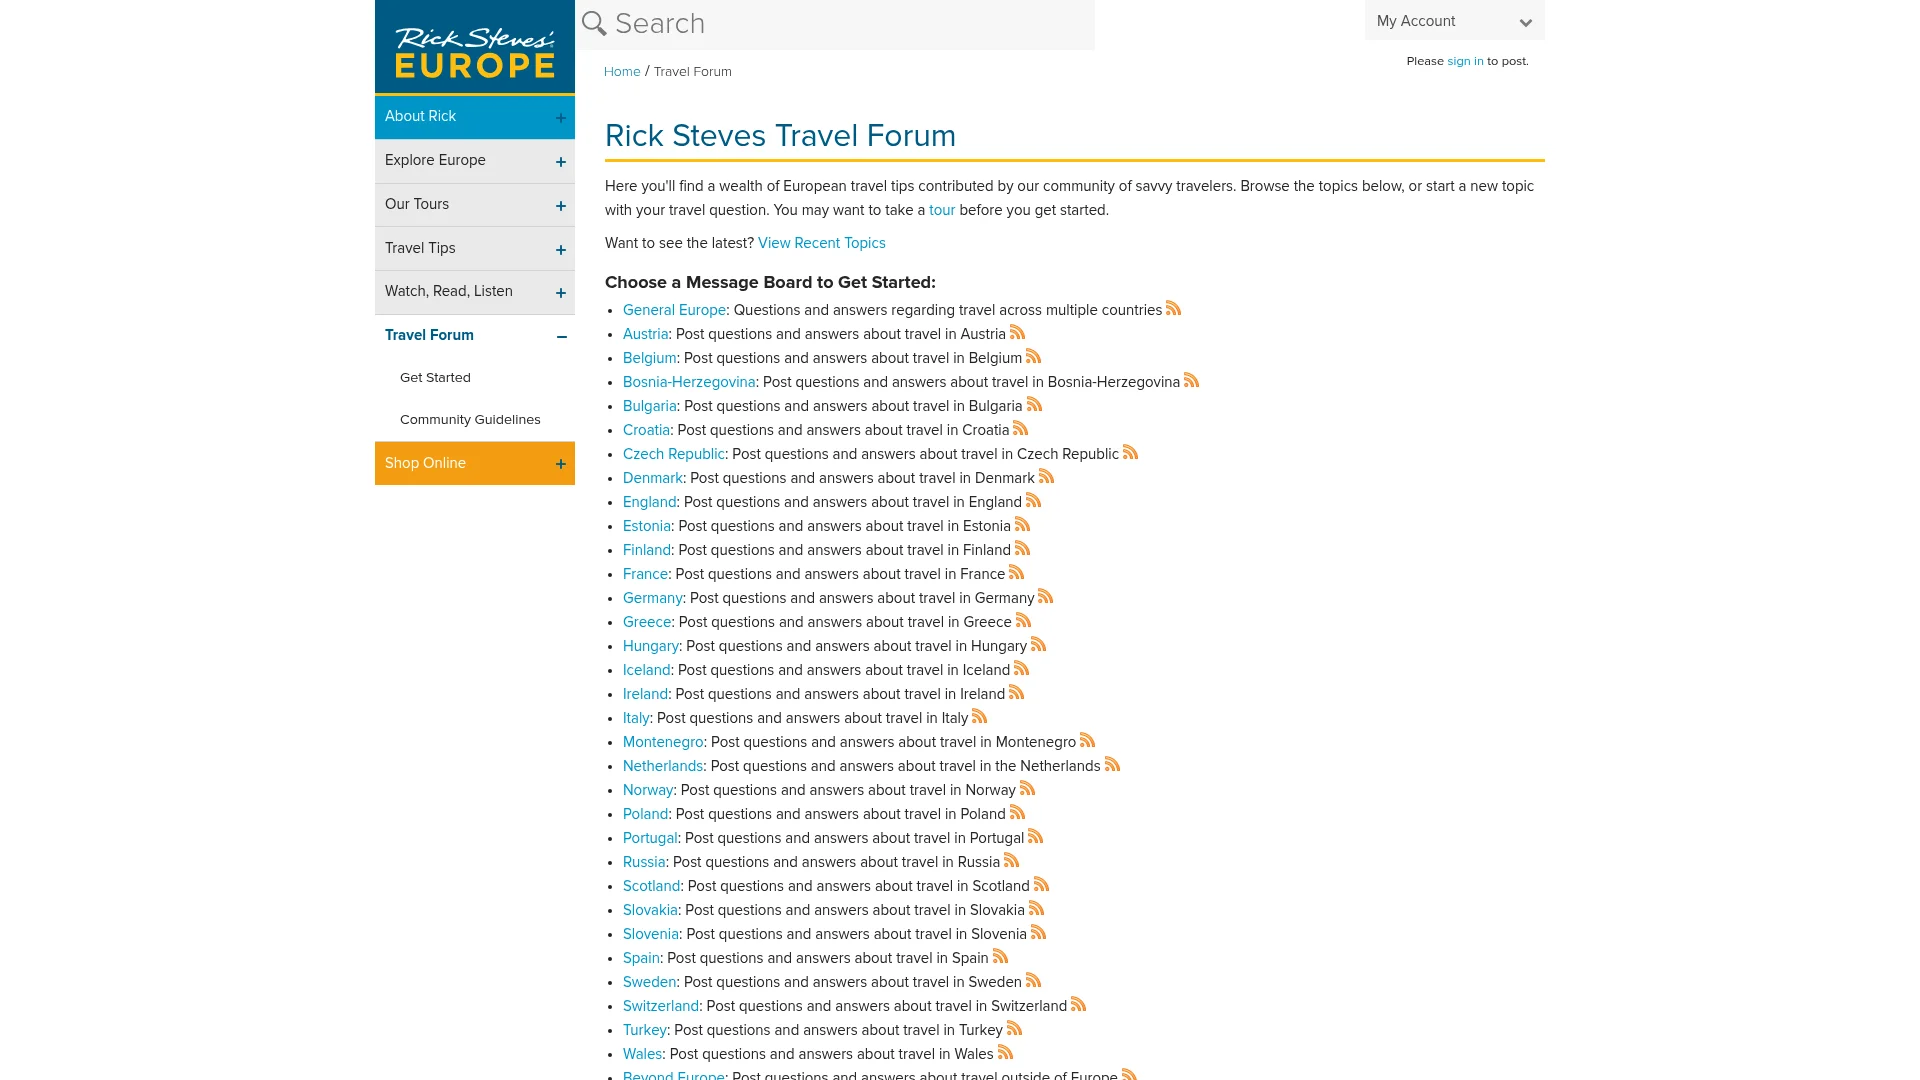Follow the Home breadcrumb link
The width and height of the screenshot is (1920, 1080).
coord(622,72)
